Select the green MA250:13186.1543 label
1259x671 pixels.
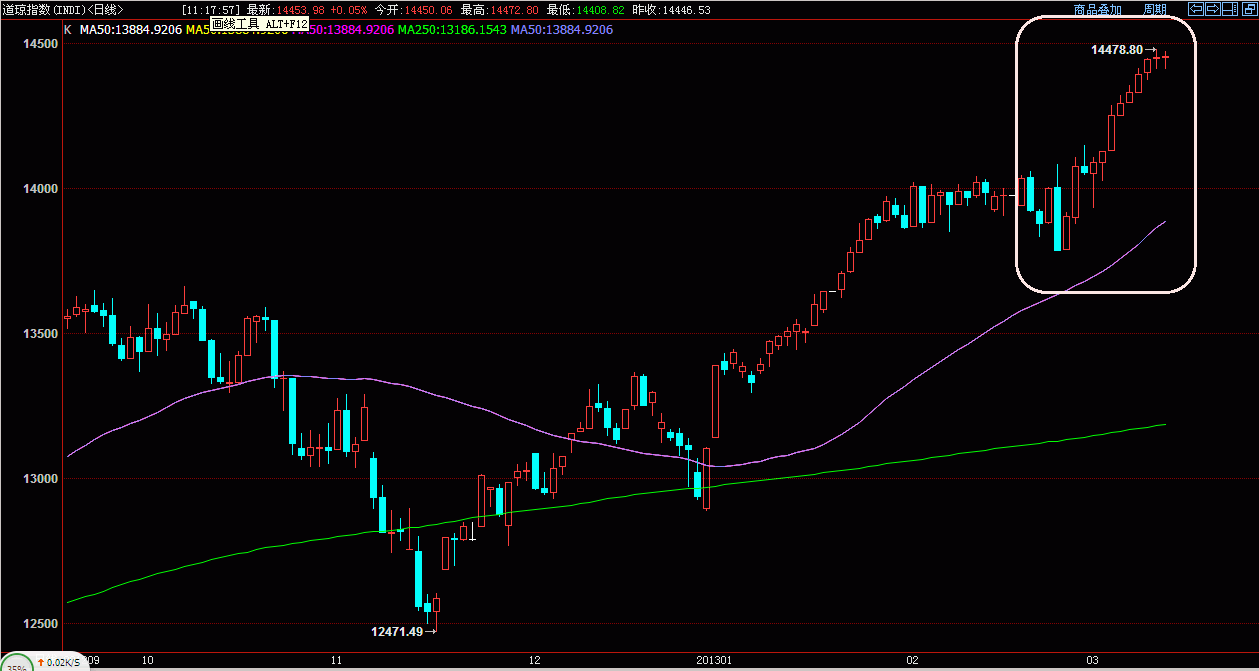(452, 30)
